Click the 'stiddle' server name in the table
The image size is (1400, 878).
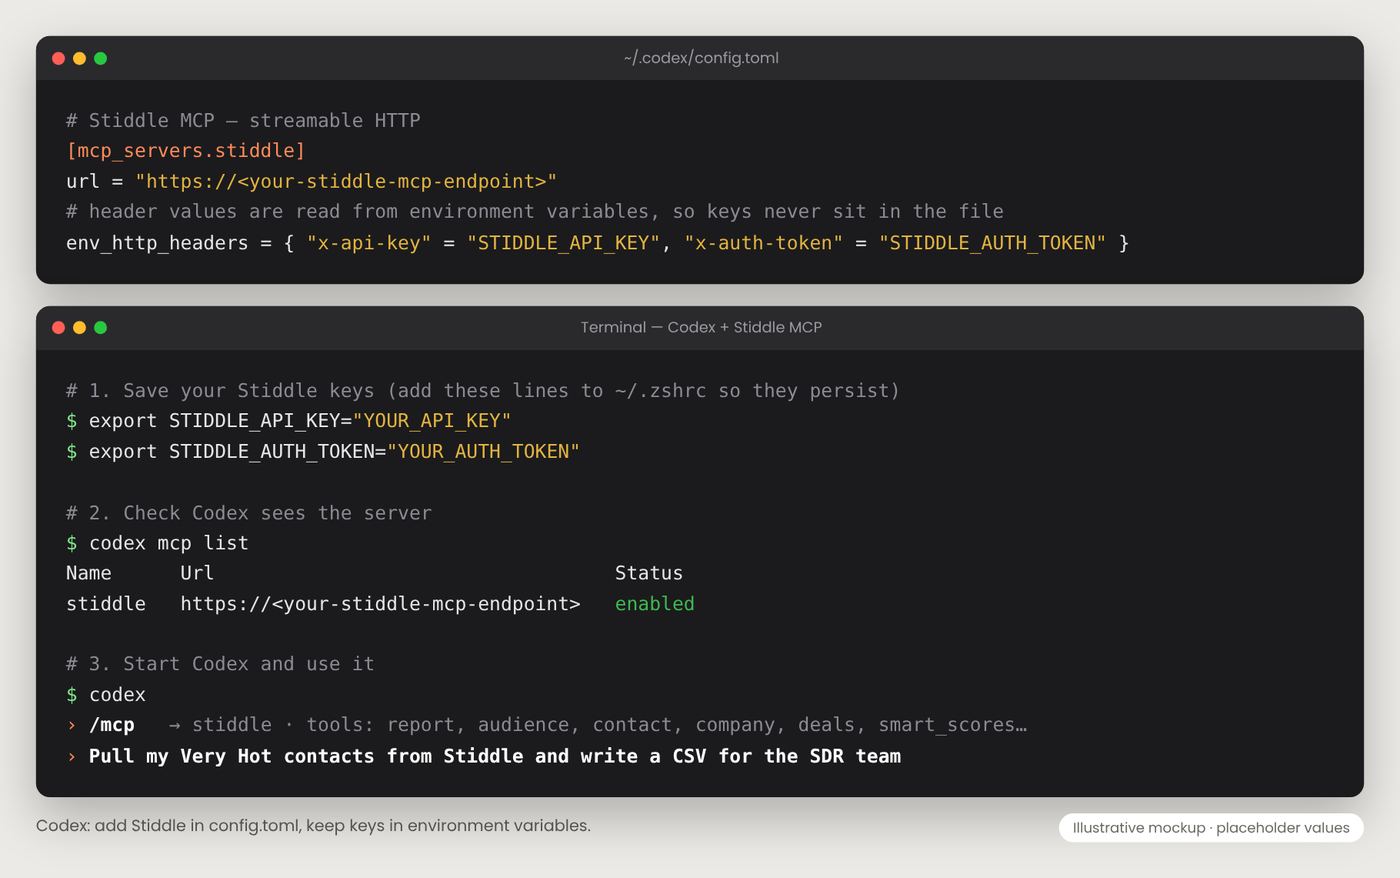(106, 604)
